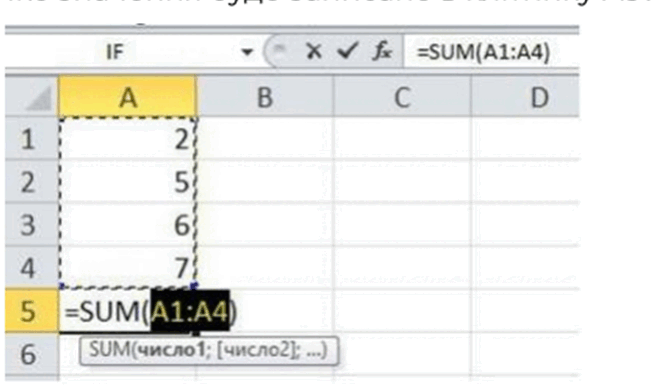Viewport: 664px width, 388px height.
Task: Click cell A4 containing 7
Action: 128,268
